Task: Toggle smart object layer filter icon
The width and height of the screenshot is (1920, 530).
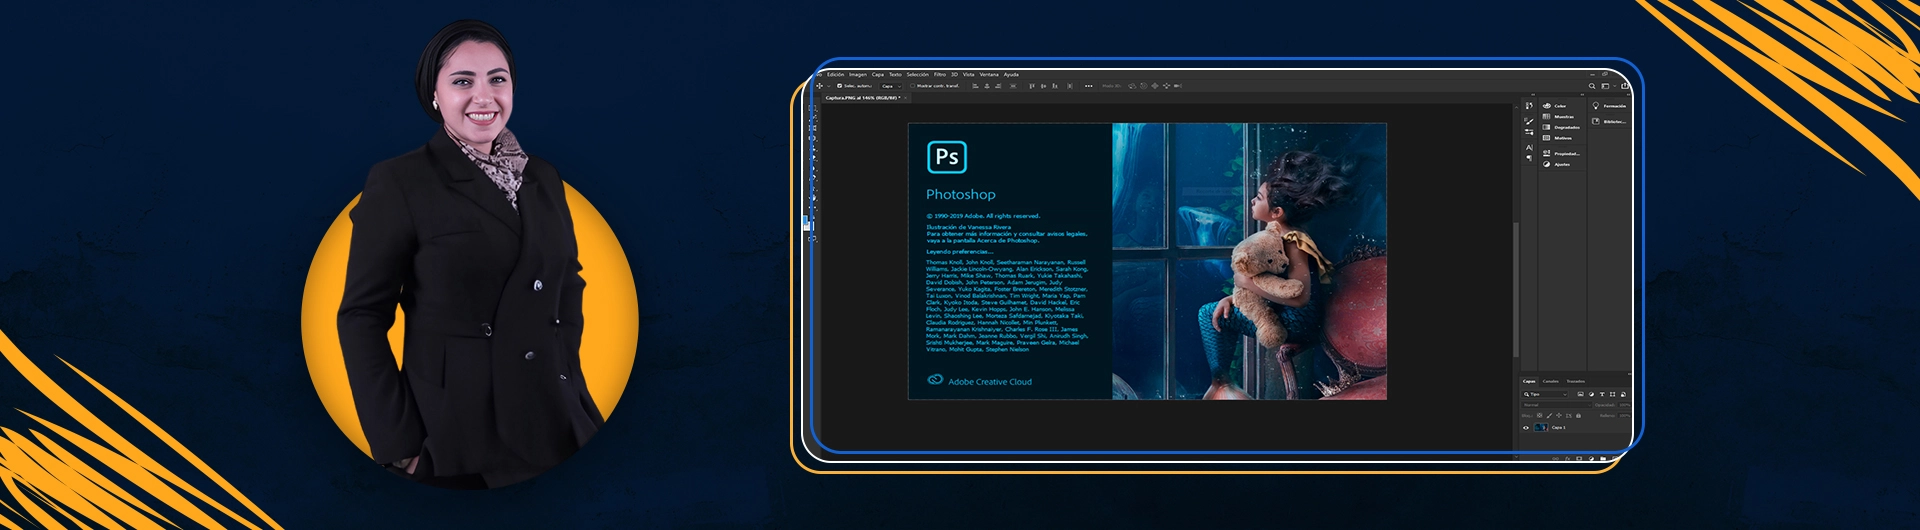Action: pos(1623,394)
